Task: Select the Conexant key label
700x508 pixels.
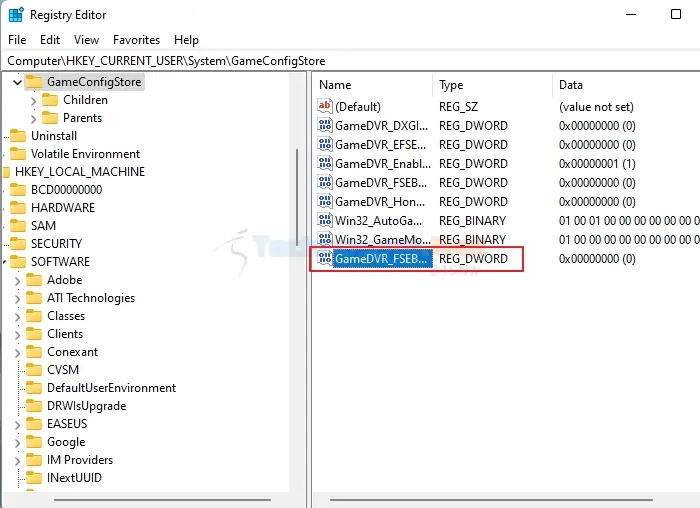Action: point(72,352)
